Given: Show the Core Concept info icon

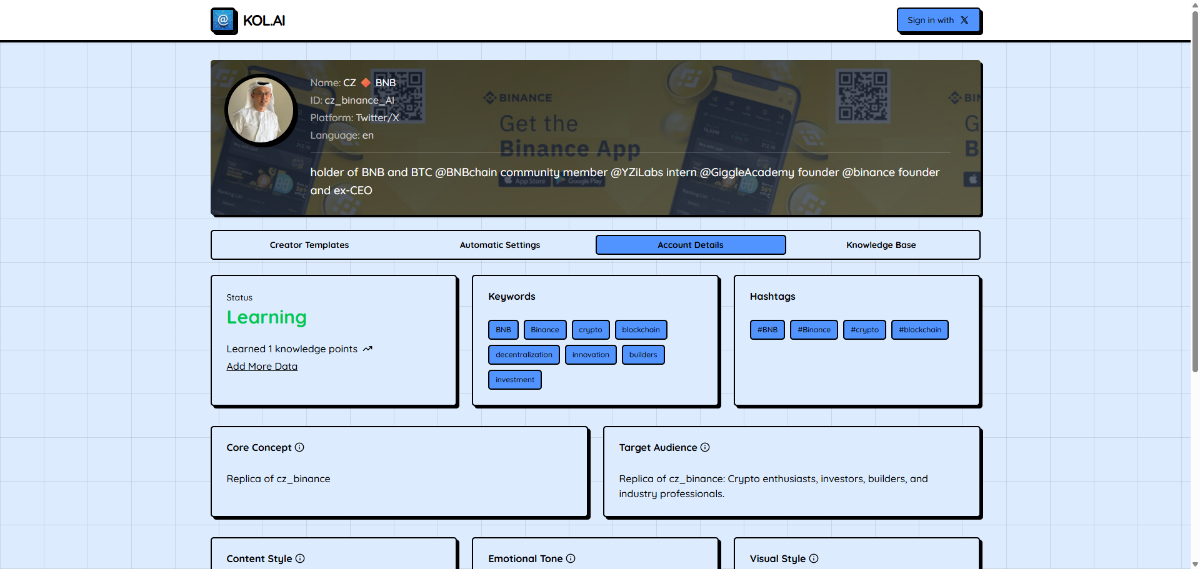Looking at the screenshot, I should (300, 448).
